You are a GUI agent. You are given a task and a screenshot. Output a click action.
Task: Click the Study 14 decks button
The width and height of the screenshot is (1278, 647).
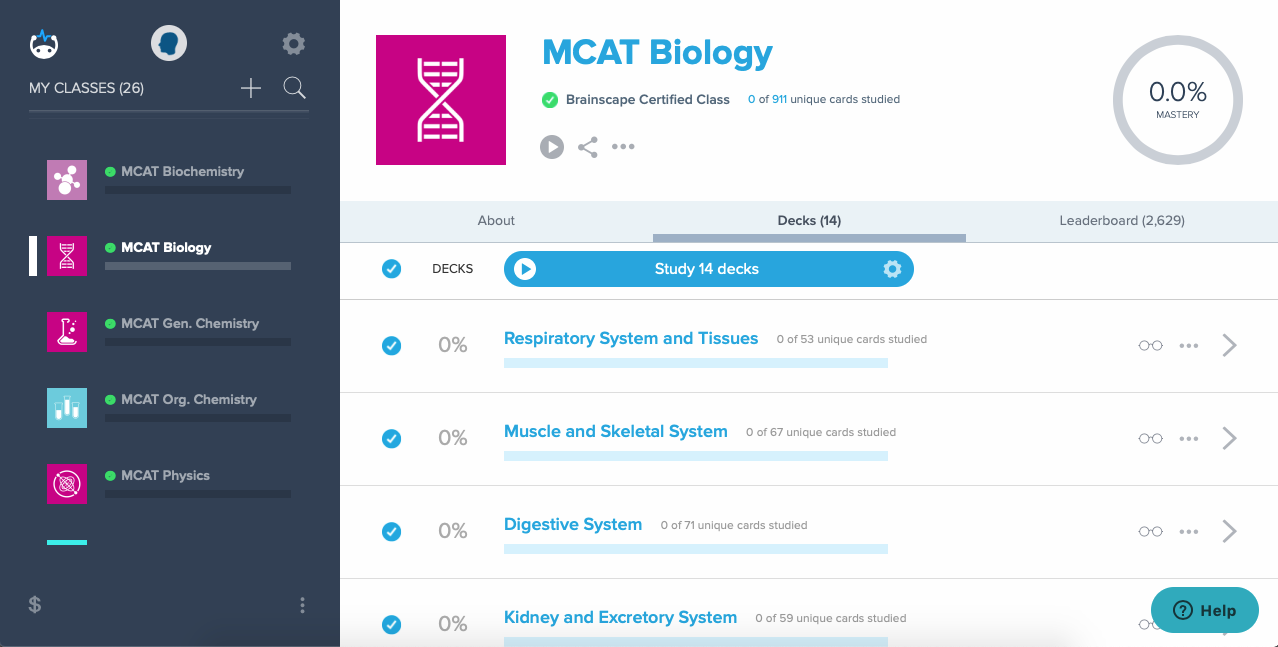(706, 269)
